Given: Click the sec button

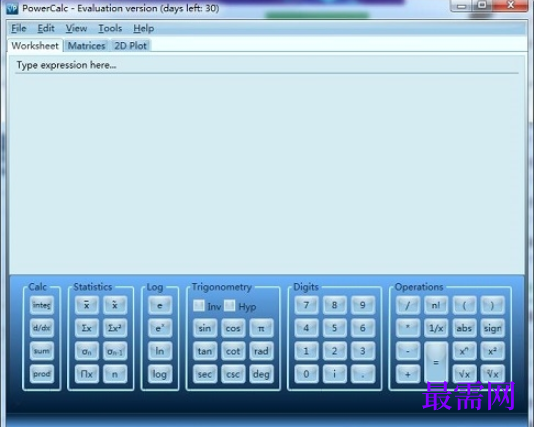Looking at the screenshot, I should 205,374.
